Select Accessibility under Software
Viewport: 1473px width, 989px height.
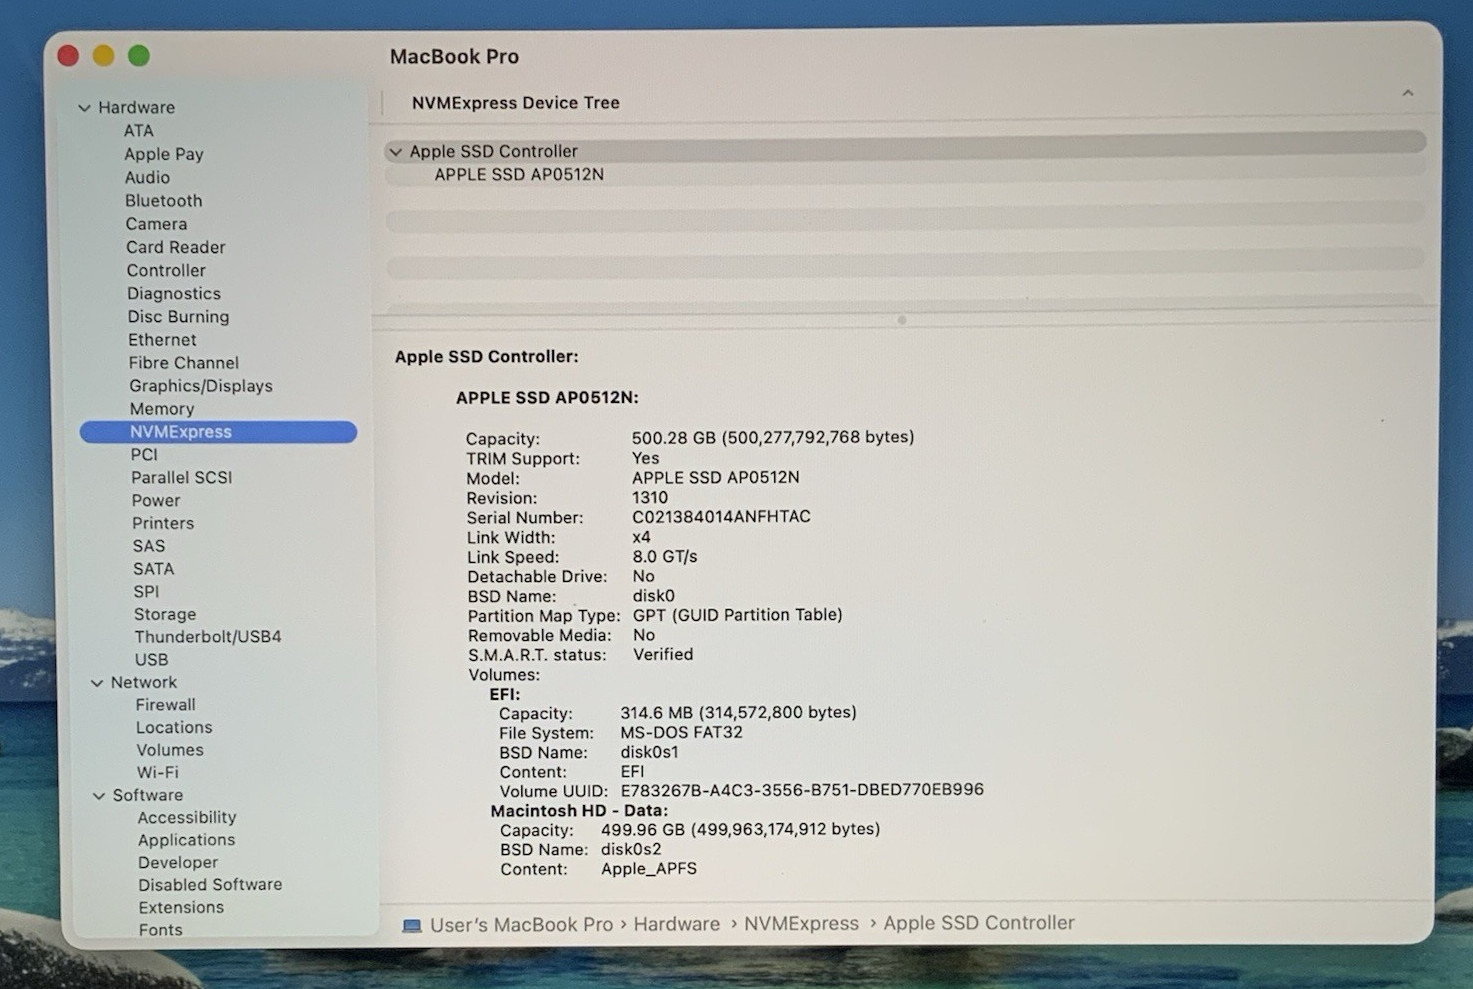tap(187, 817)
